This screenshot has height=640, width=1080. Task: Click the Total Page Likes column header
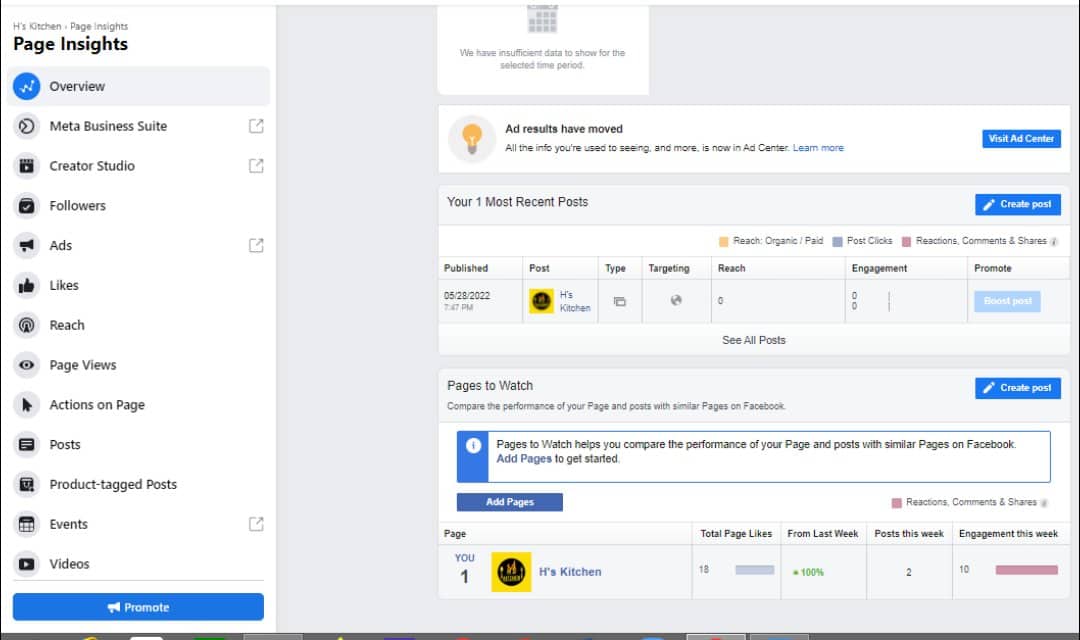point(736,534)
